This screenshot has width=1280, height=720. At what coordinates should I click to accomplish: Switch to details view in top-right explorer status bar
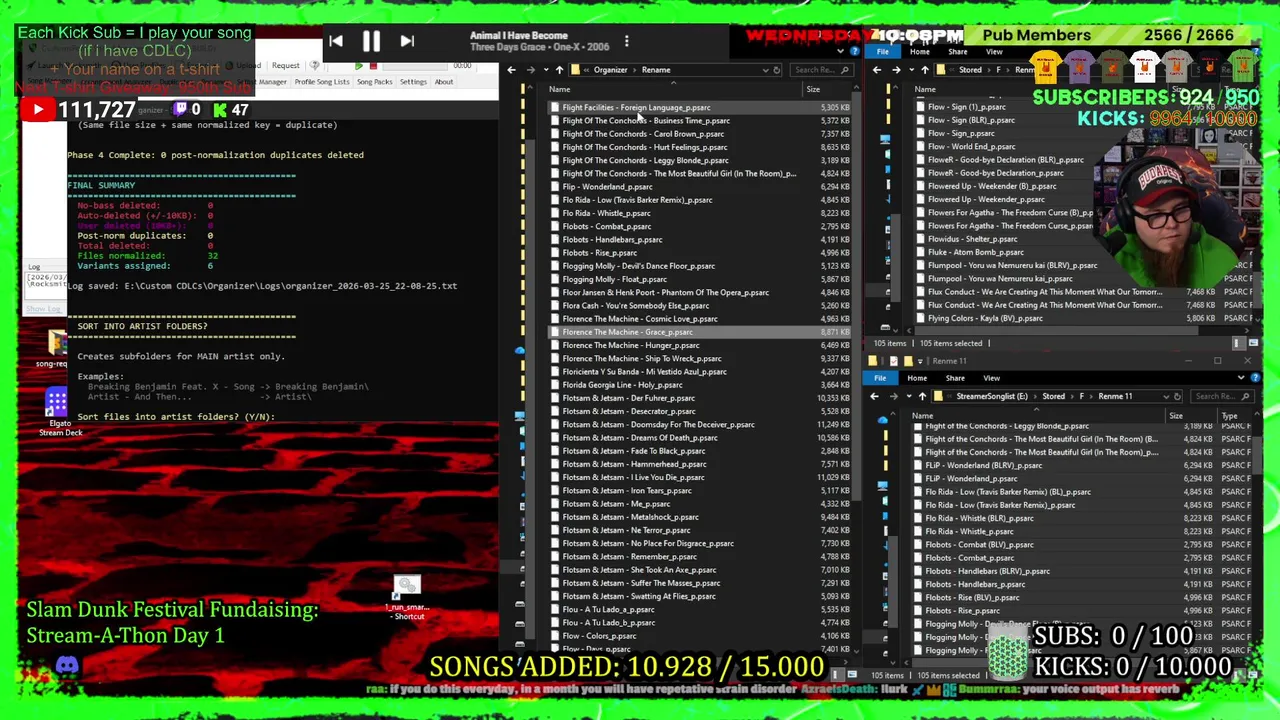pos(1240,343)
